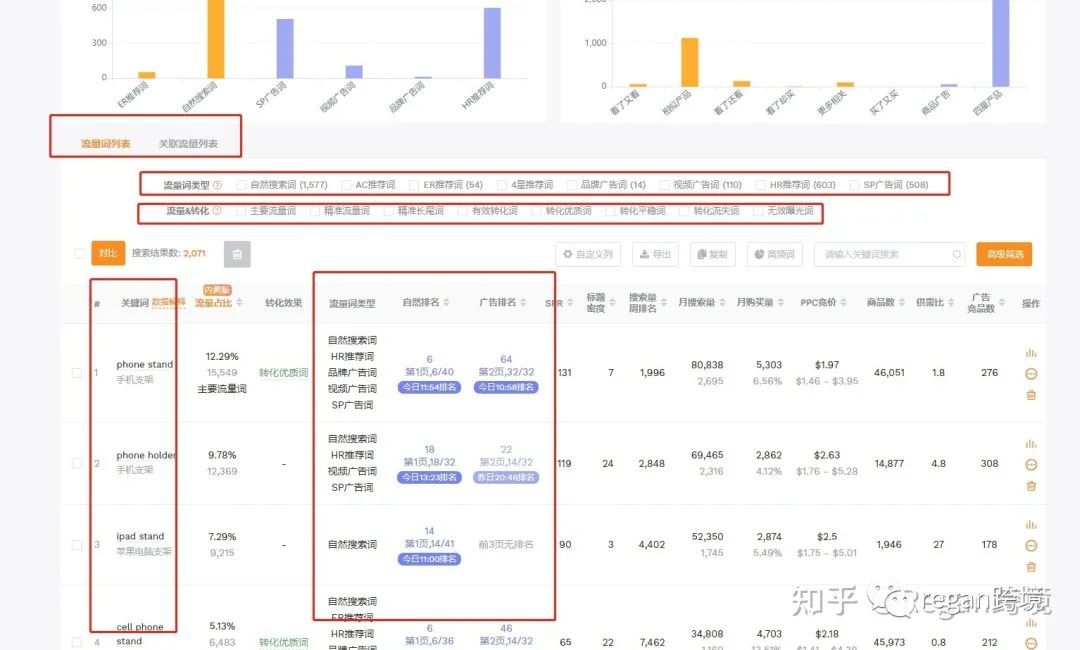Check the 无效曝光词 filter
Viewport: 1080px width, 650px height.
758,211
